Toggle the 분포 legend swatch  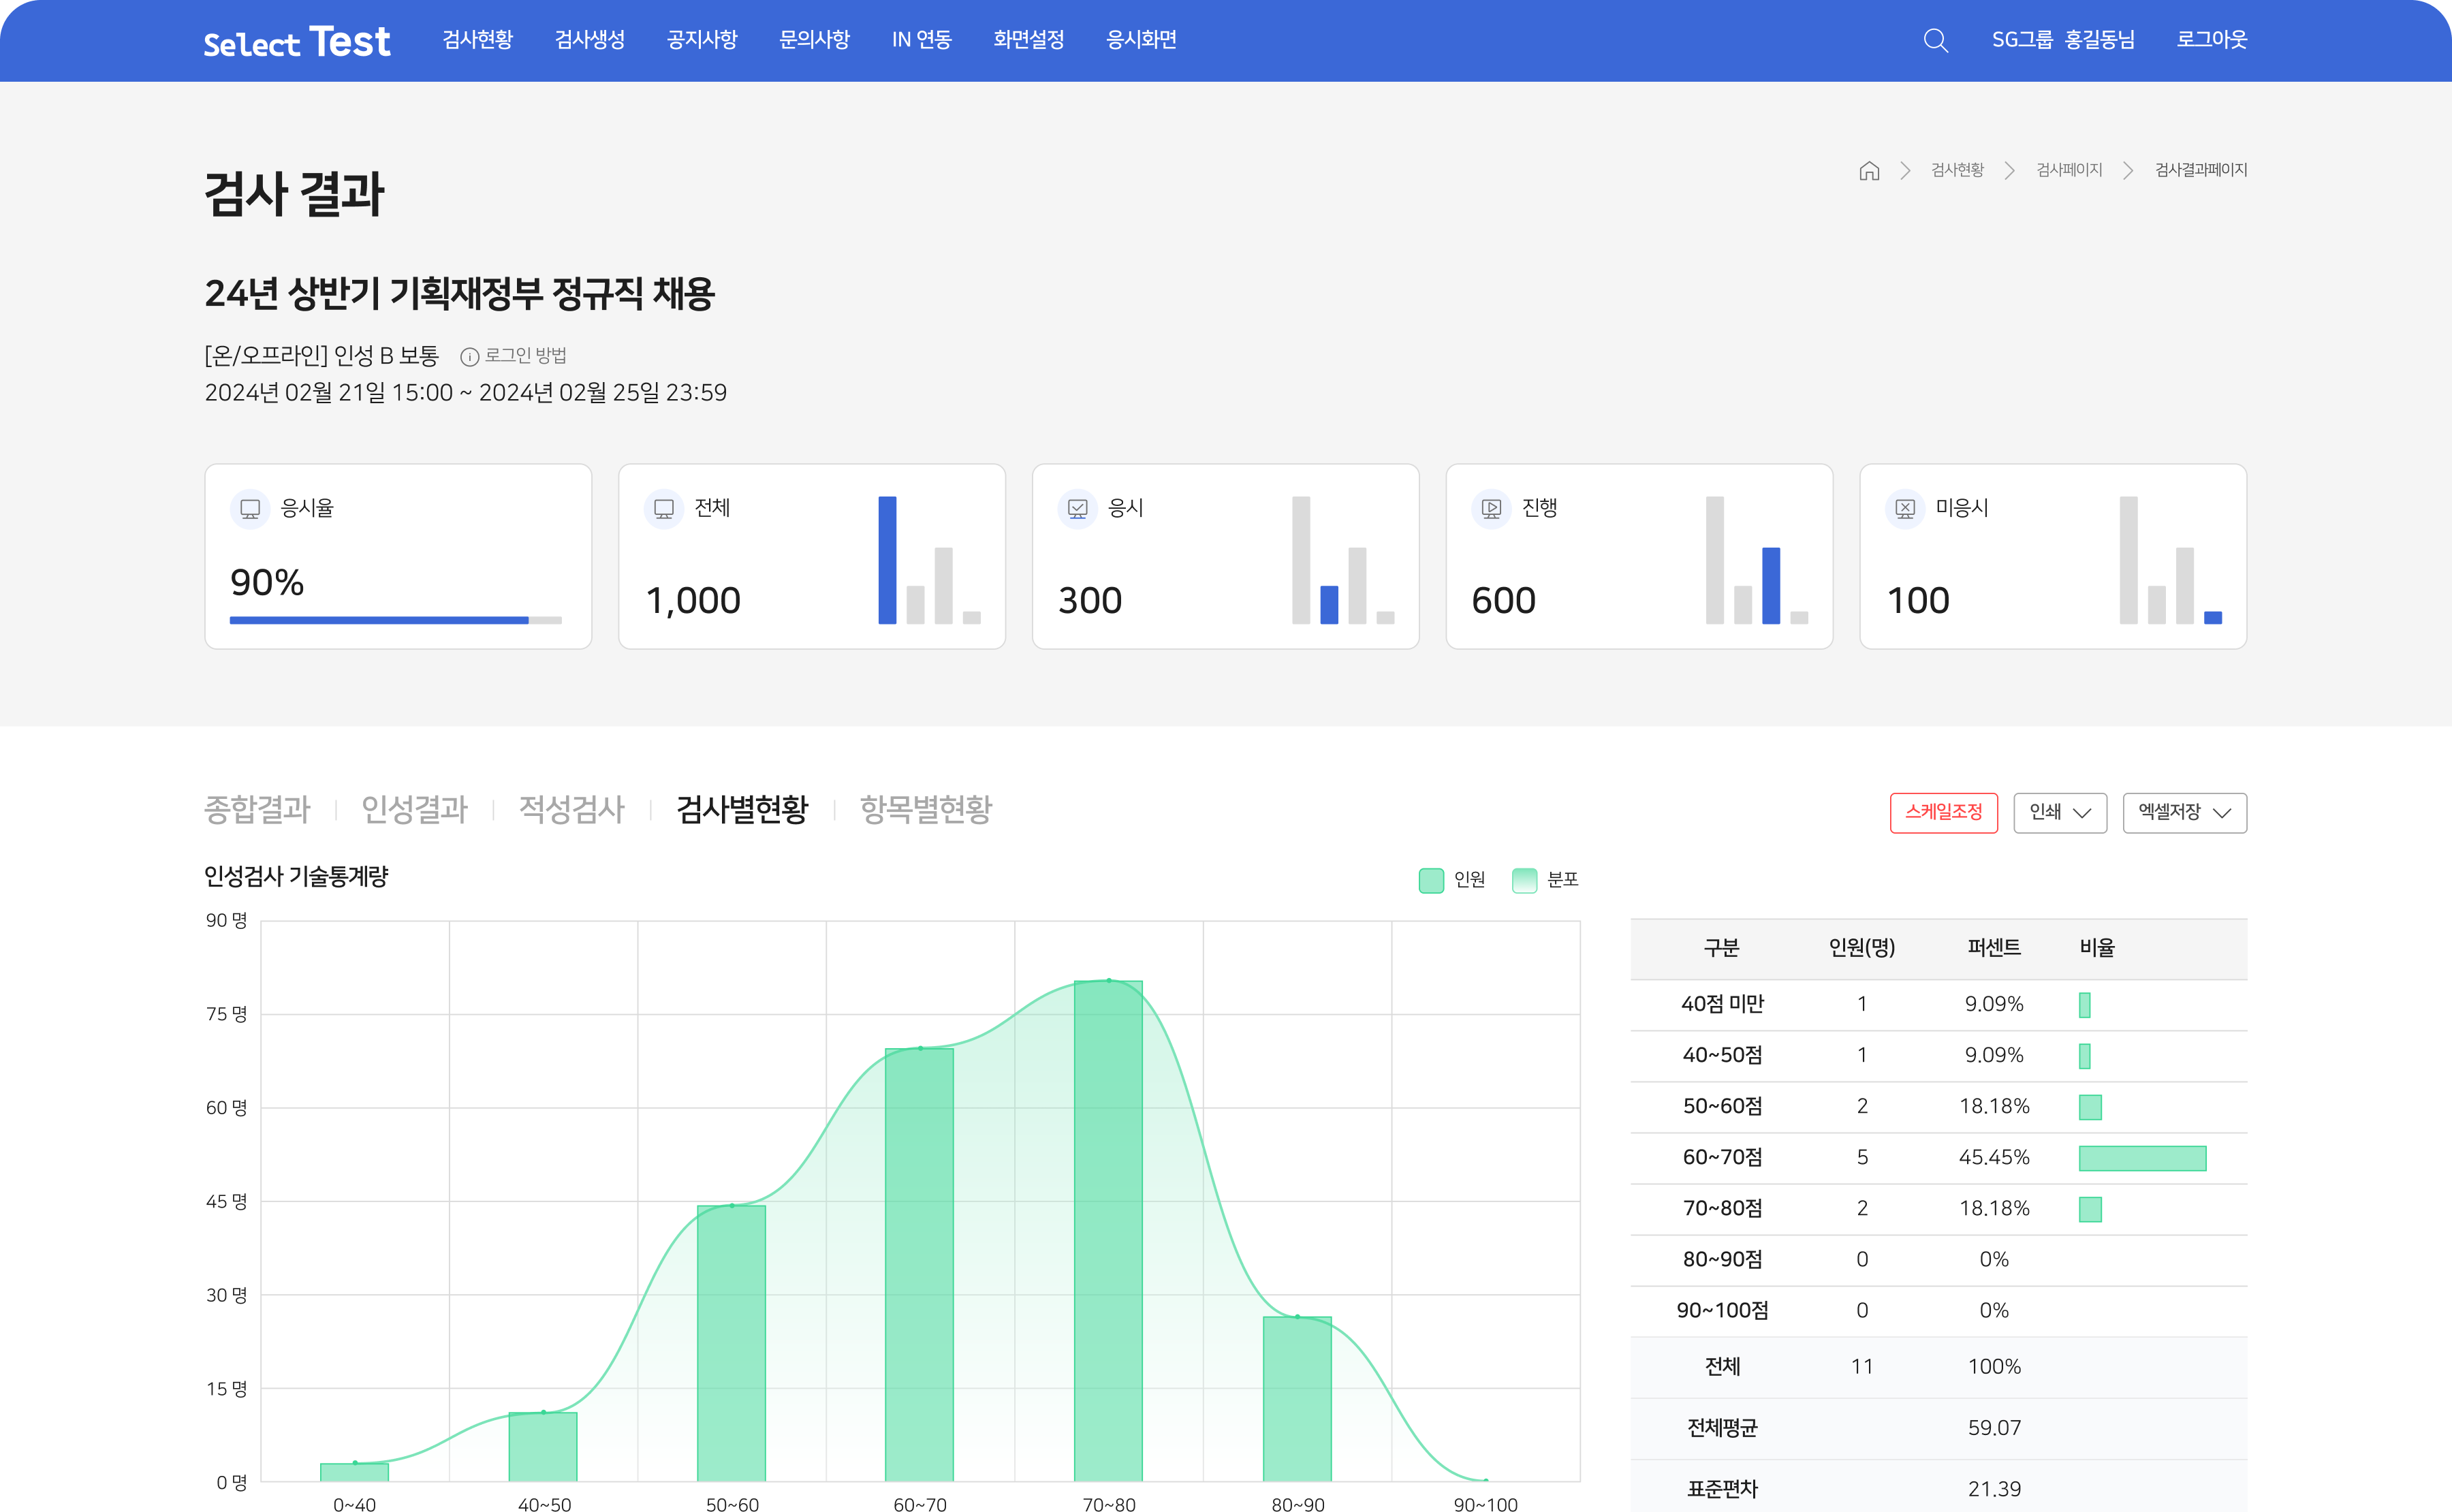click(x=1524, y=880)
